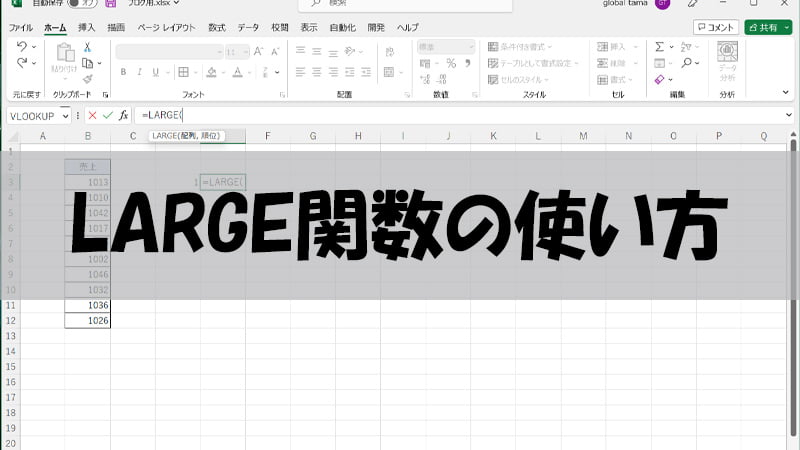Click the Cut scissors icon
This screenshot has width=800, height=450.
[88, 47]
